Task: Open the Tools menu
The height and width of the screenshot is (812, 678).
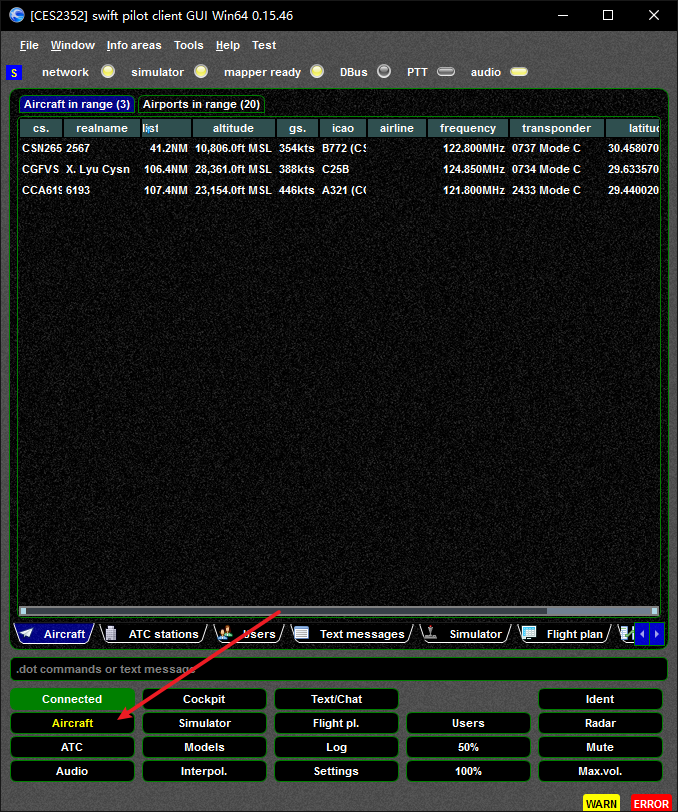Action: 188,45
